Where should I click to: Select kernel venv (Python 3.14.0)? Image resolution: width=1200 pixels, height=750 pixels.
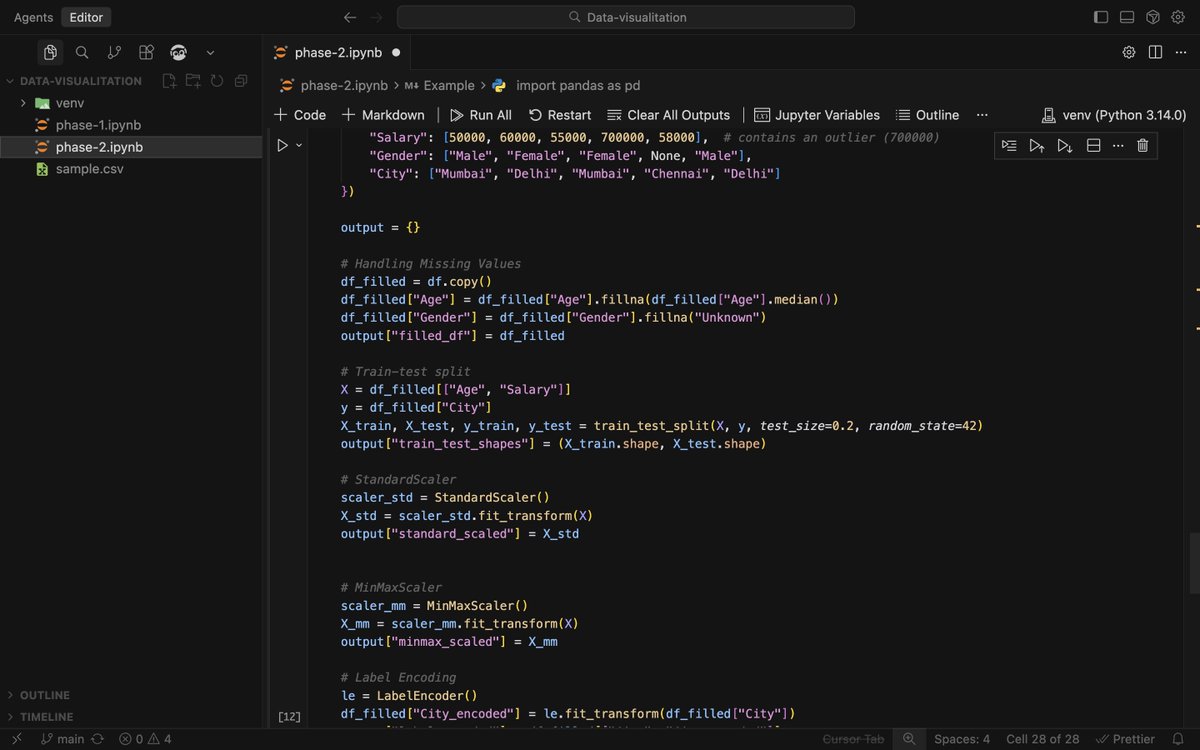(1114, 115)
